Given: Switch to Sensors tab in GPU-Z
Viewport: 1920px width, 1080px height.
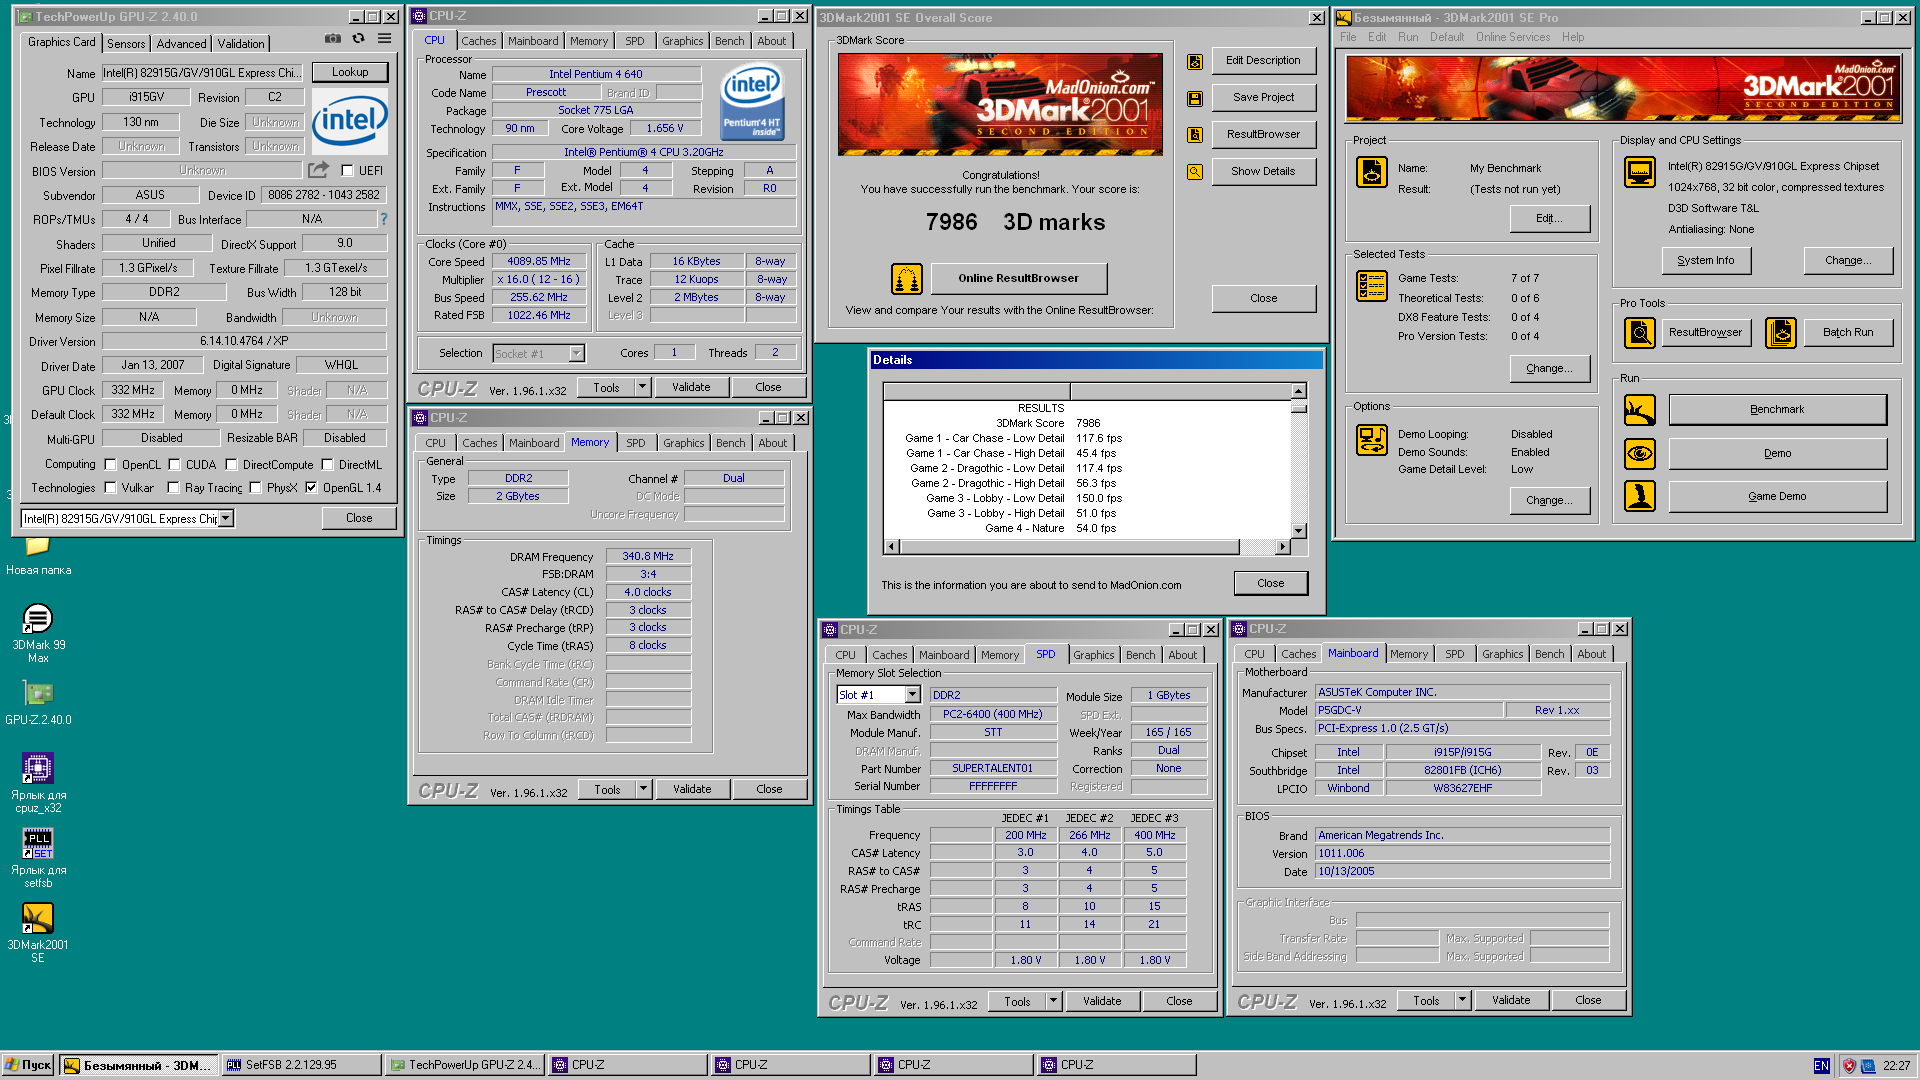Looking at the screenshot, I should (x=126, y=43).
